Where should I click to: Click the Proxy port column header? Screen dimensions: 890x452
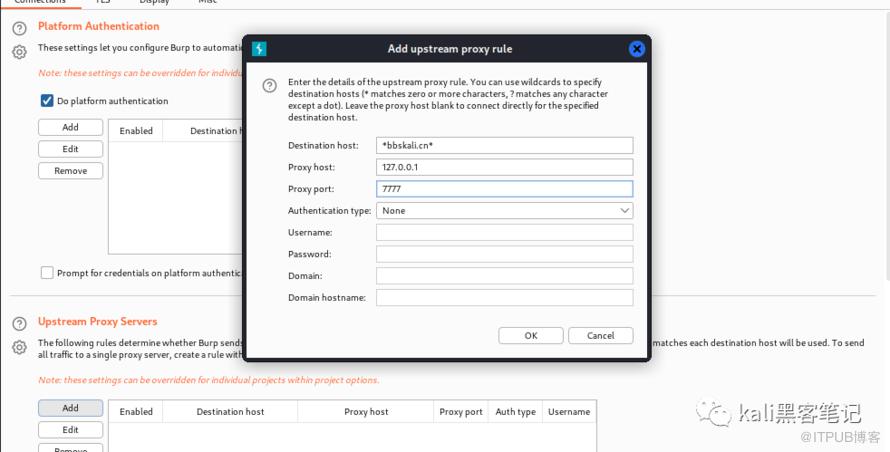[461, 412]
